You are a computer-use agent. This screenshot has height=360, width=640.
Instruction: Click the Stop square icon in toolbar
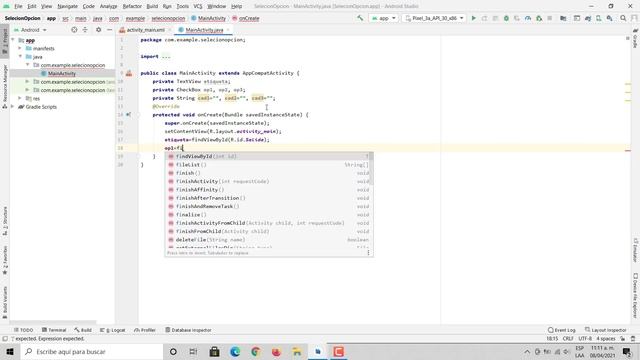click(550, 18)
